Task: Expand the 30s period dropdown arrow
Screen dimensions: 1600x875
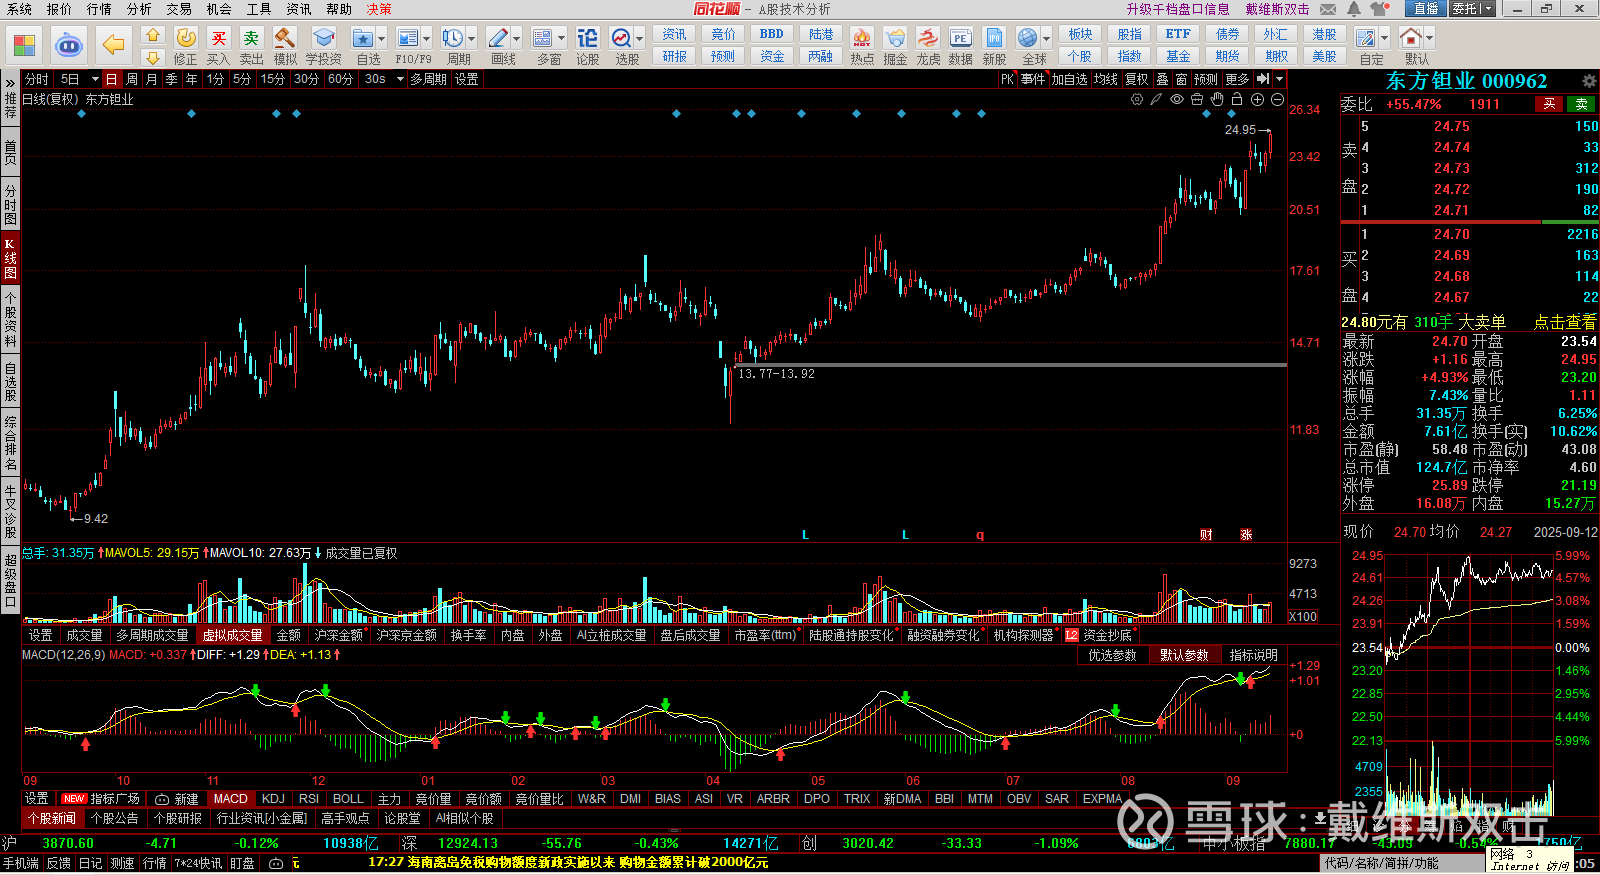Action: [400, 79]
